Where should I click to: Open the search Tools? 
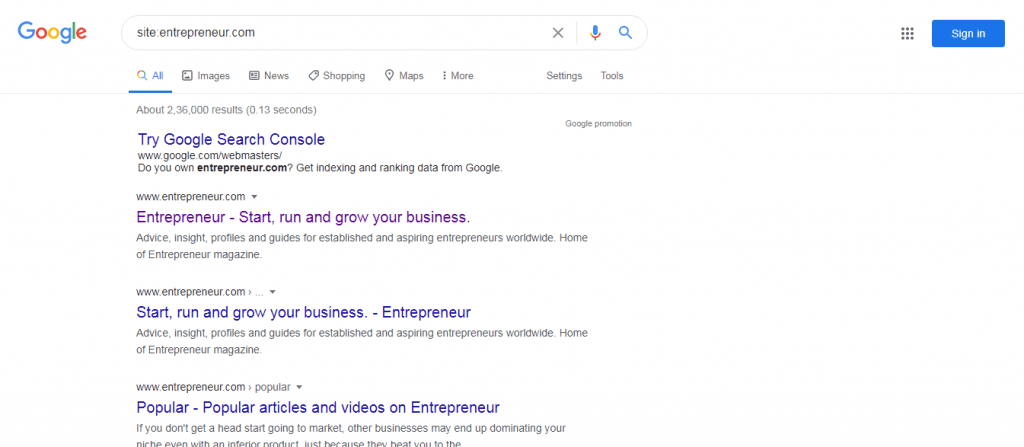[612, 76]
